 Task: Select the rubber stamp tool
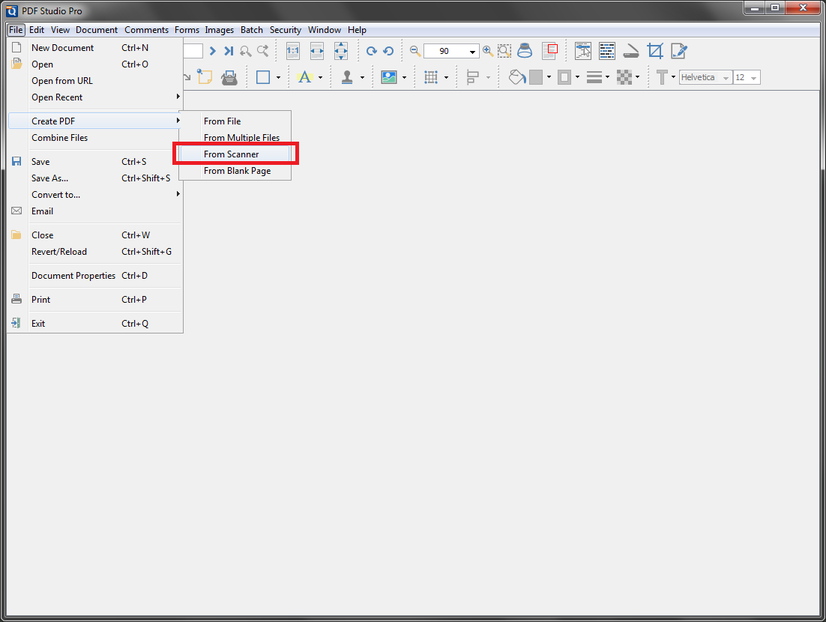tap(348, 77)
